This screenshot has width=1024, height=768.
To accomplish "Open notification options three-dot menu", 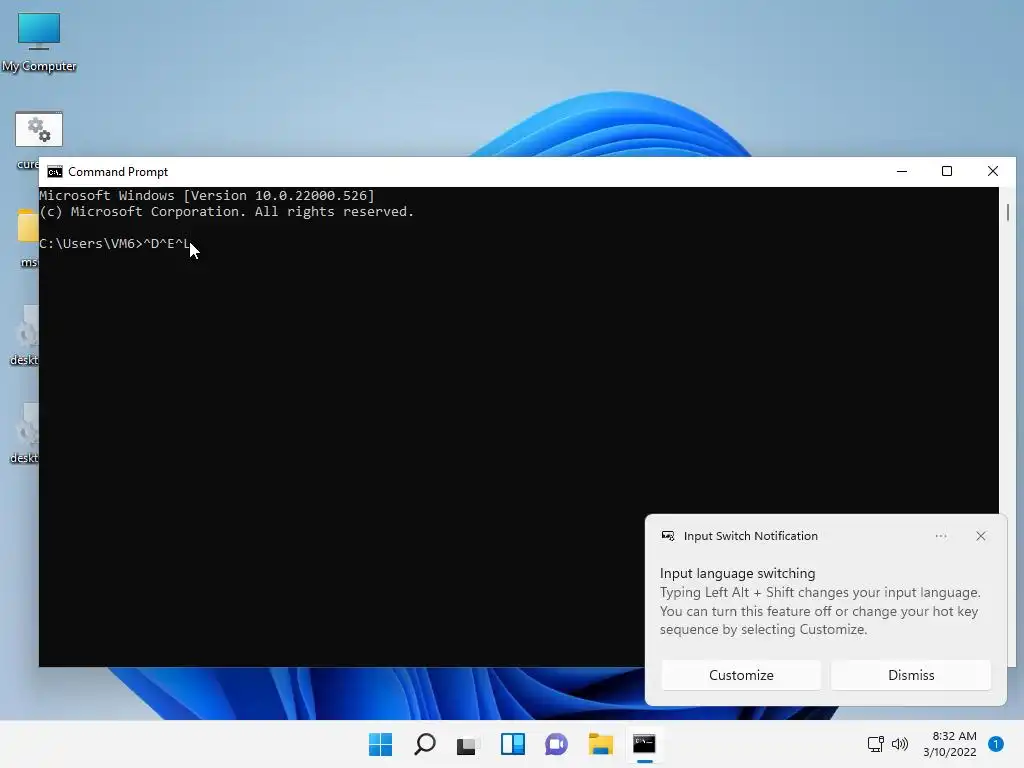I will [941, 536].
